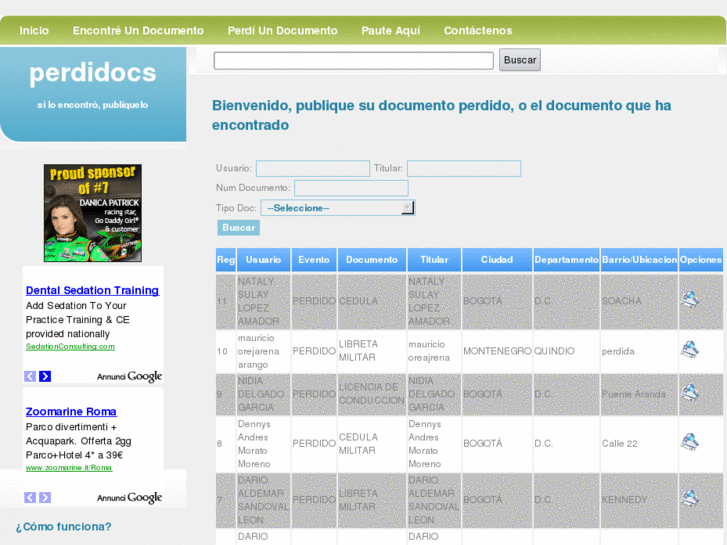This screenshot has height=545, width=727.
Task: Click the Opciones column header
Action: point(701,260)
